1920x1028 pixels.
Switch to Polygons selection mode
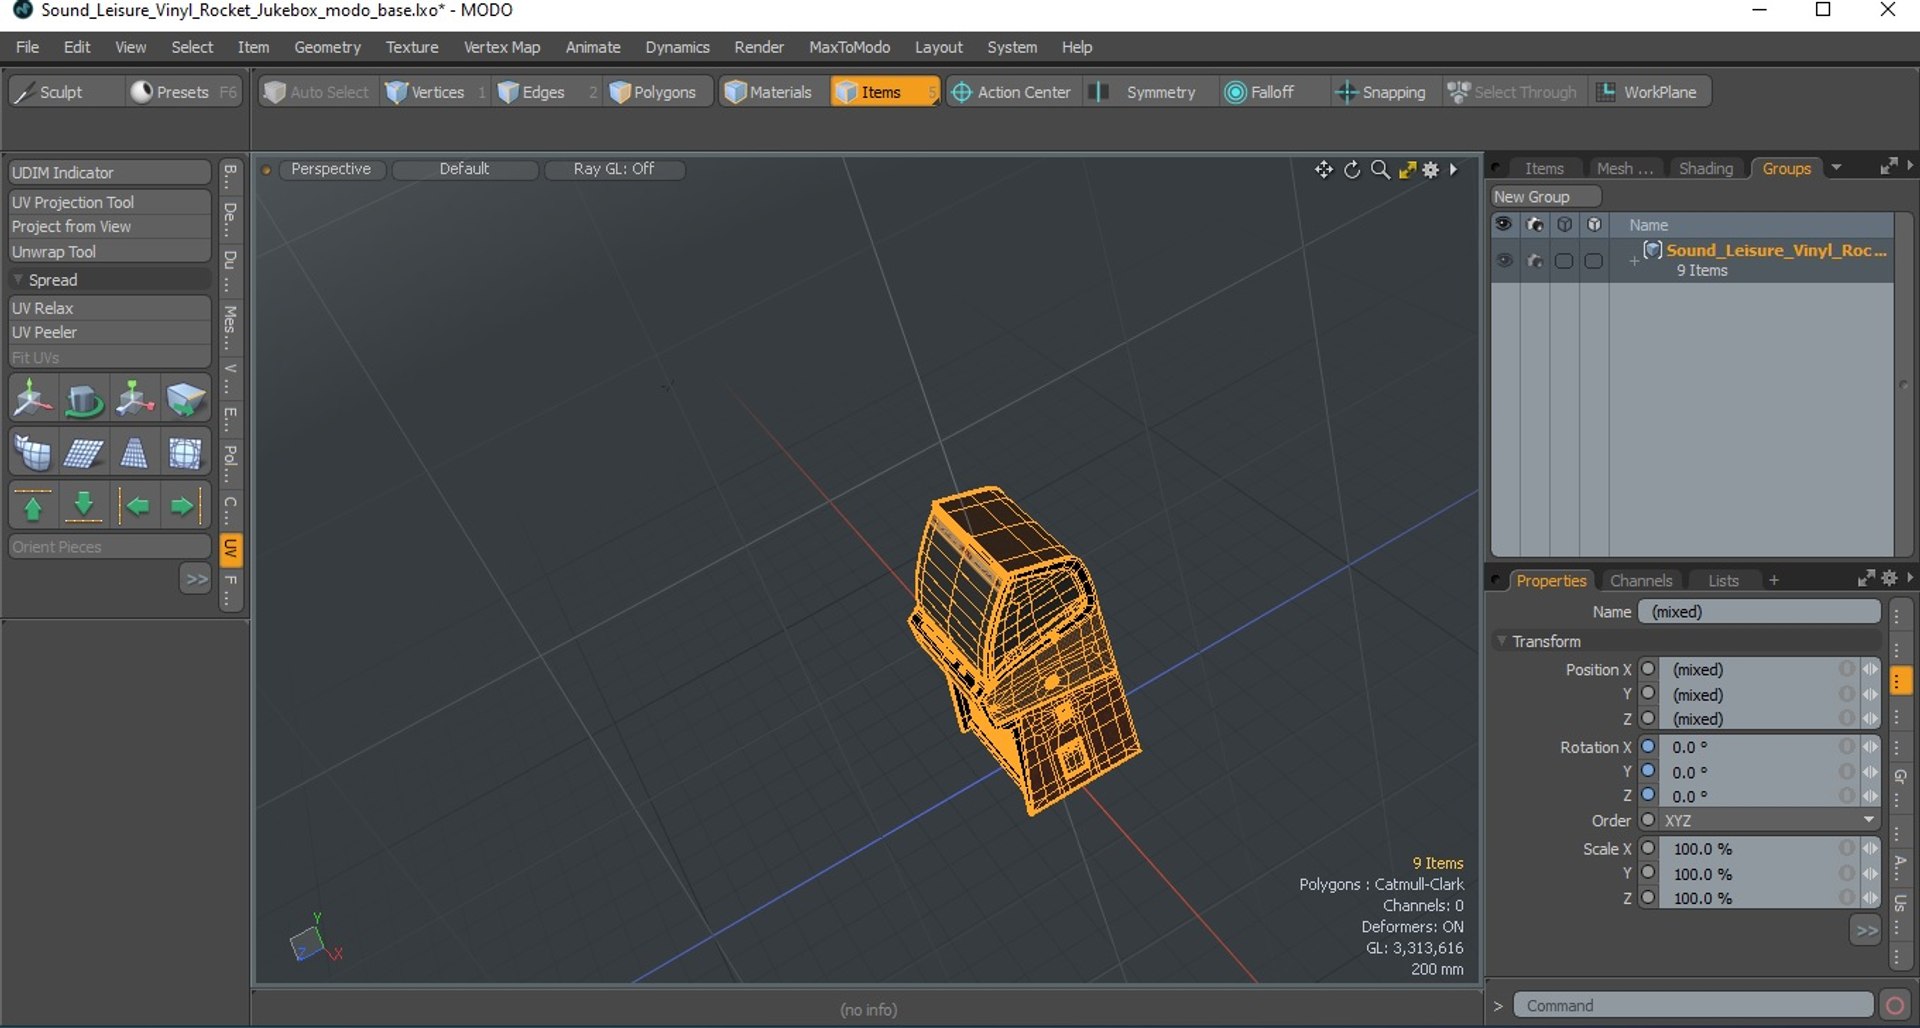pyautogui.click(x=658, y=92)
